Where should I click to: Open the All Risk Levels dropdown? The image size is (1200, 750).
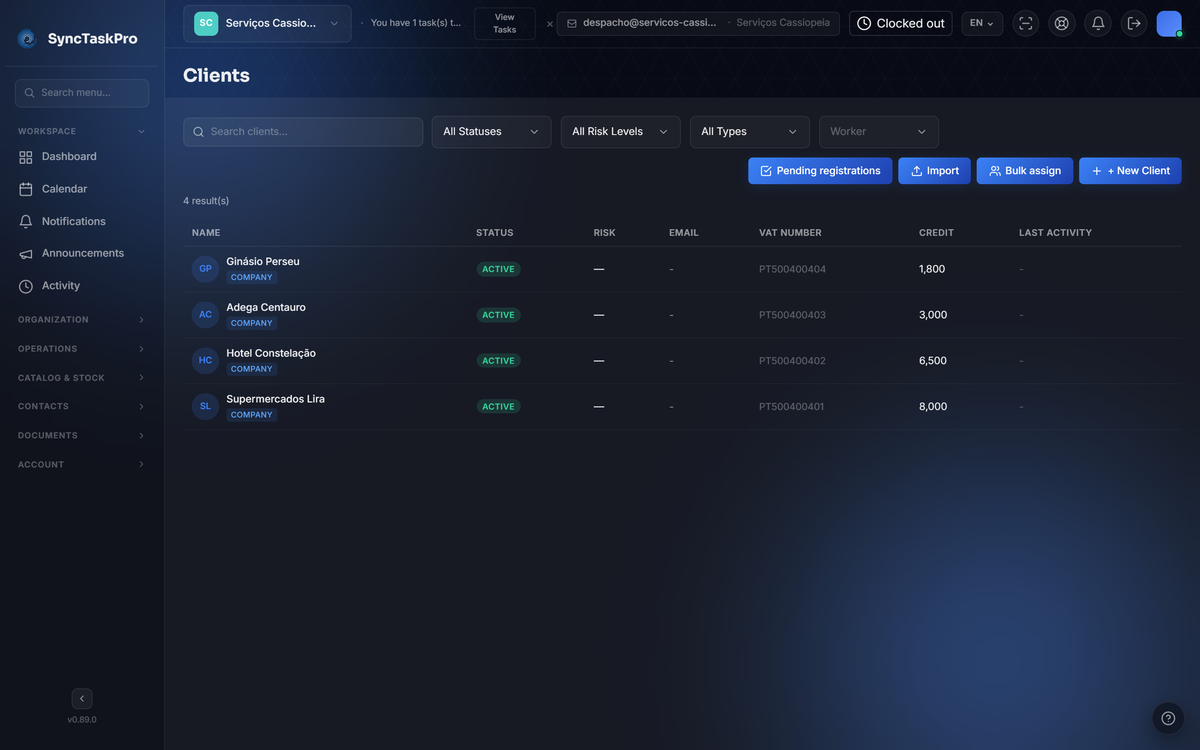620,132
